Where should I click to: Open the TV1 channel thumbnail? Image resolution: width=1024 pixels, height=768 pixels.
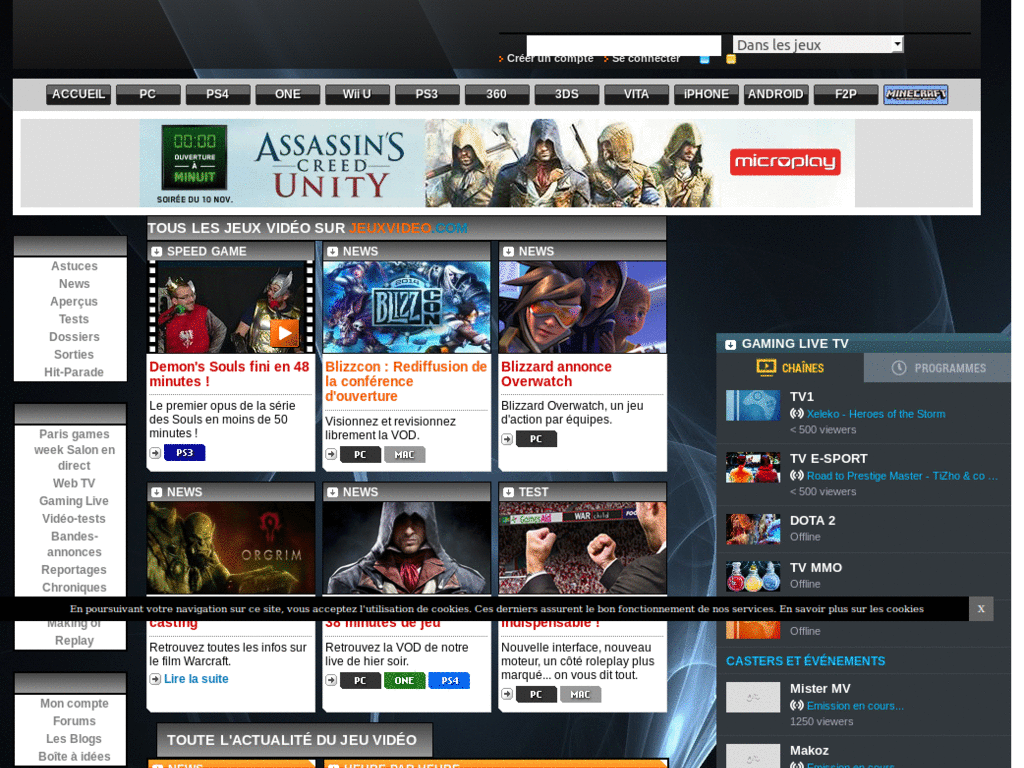[753, 405]
